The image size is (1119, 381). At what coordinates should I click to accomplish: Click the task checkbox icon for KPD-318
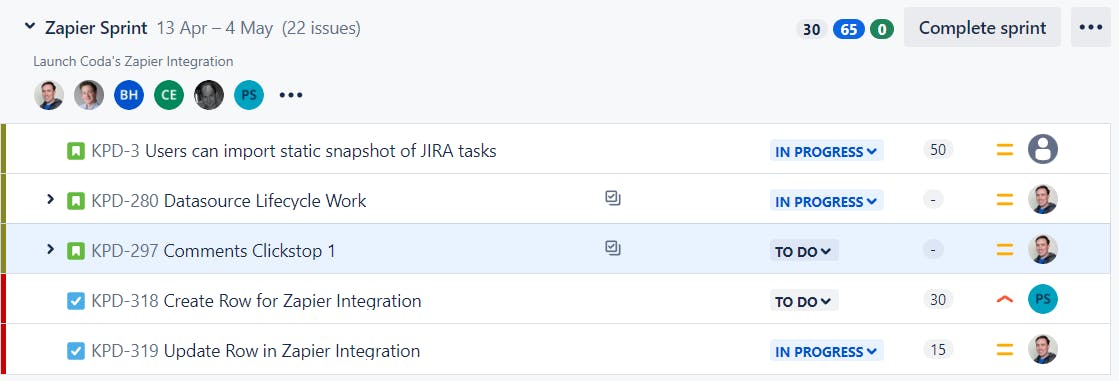click(x=76, y=301)
